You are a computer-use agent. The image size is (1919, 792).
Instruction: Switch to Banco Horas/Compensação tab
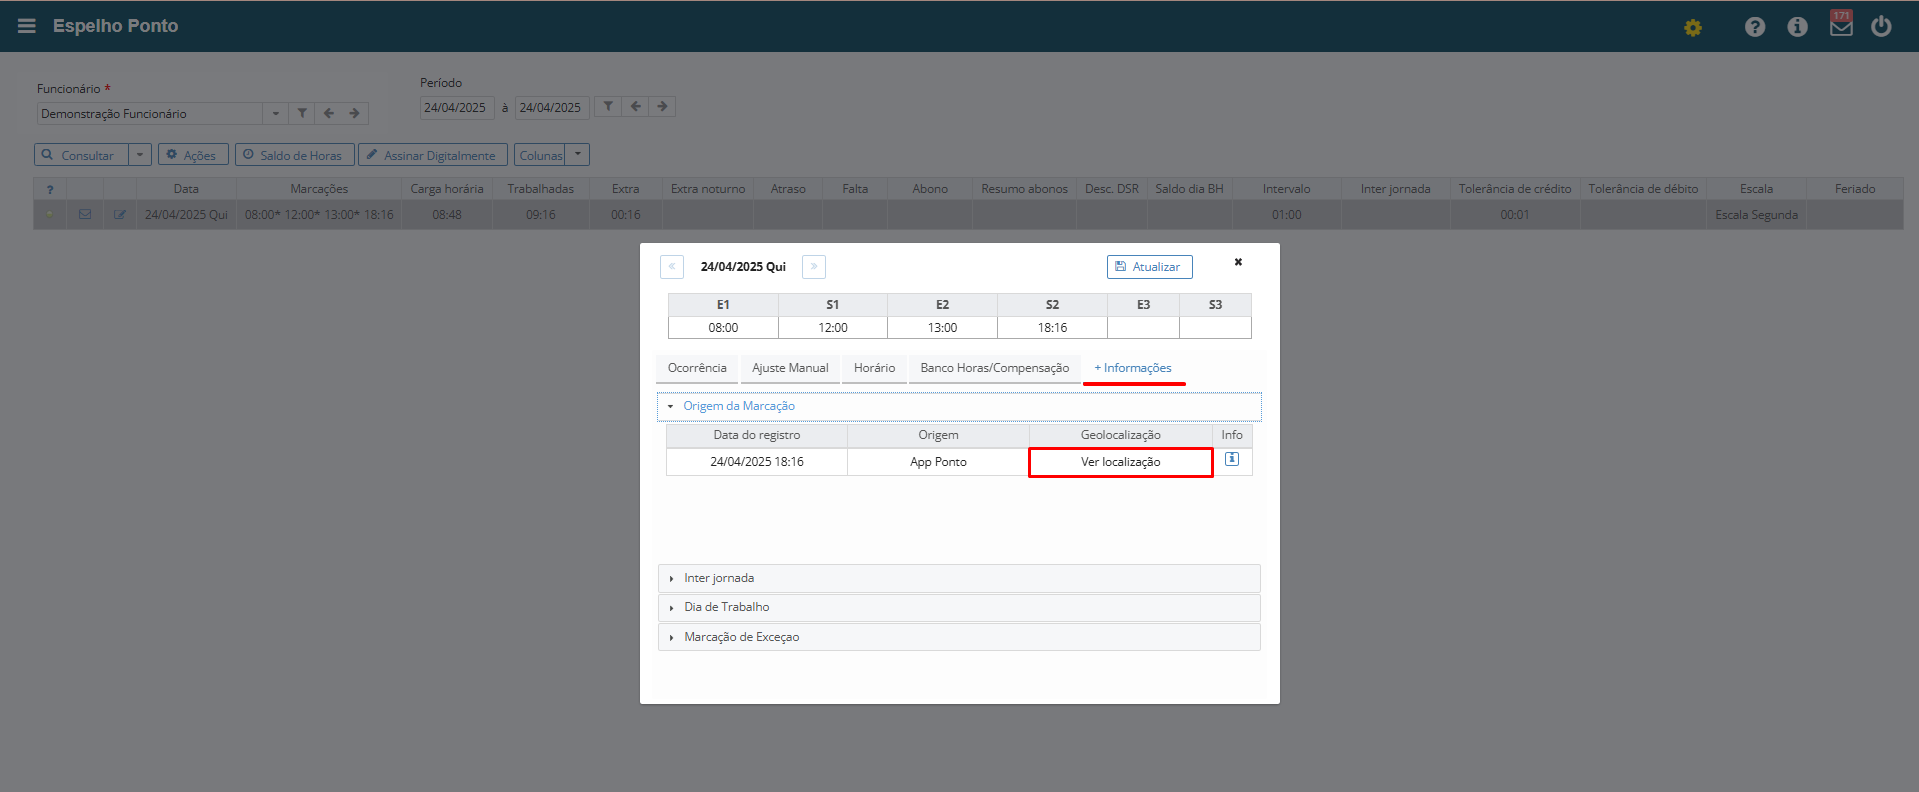tap(994, 368)
